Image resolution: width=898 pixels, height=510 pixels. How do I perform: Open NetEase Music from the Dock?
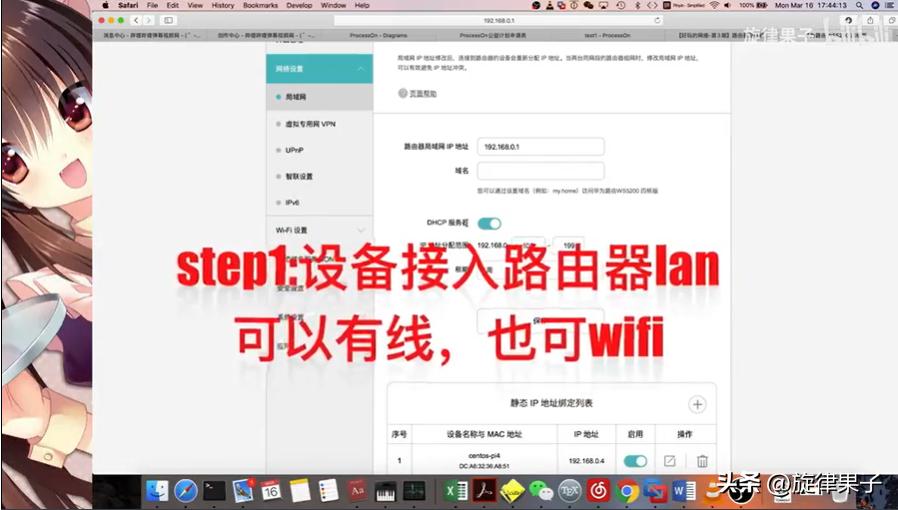[599, 491]
